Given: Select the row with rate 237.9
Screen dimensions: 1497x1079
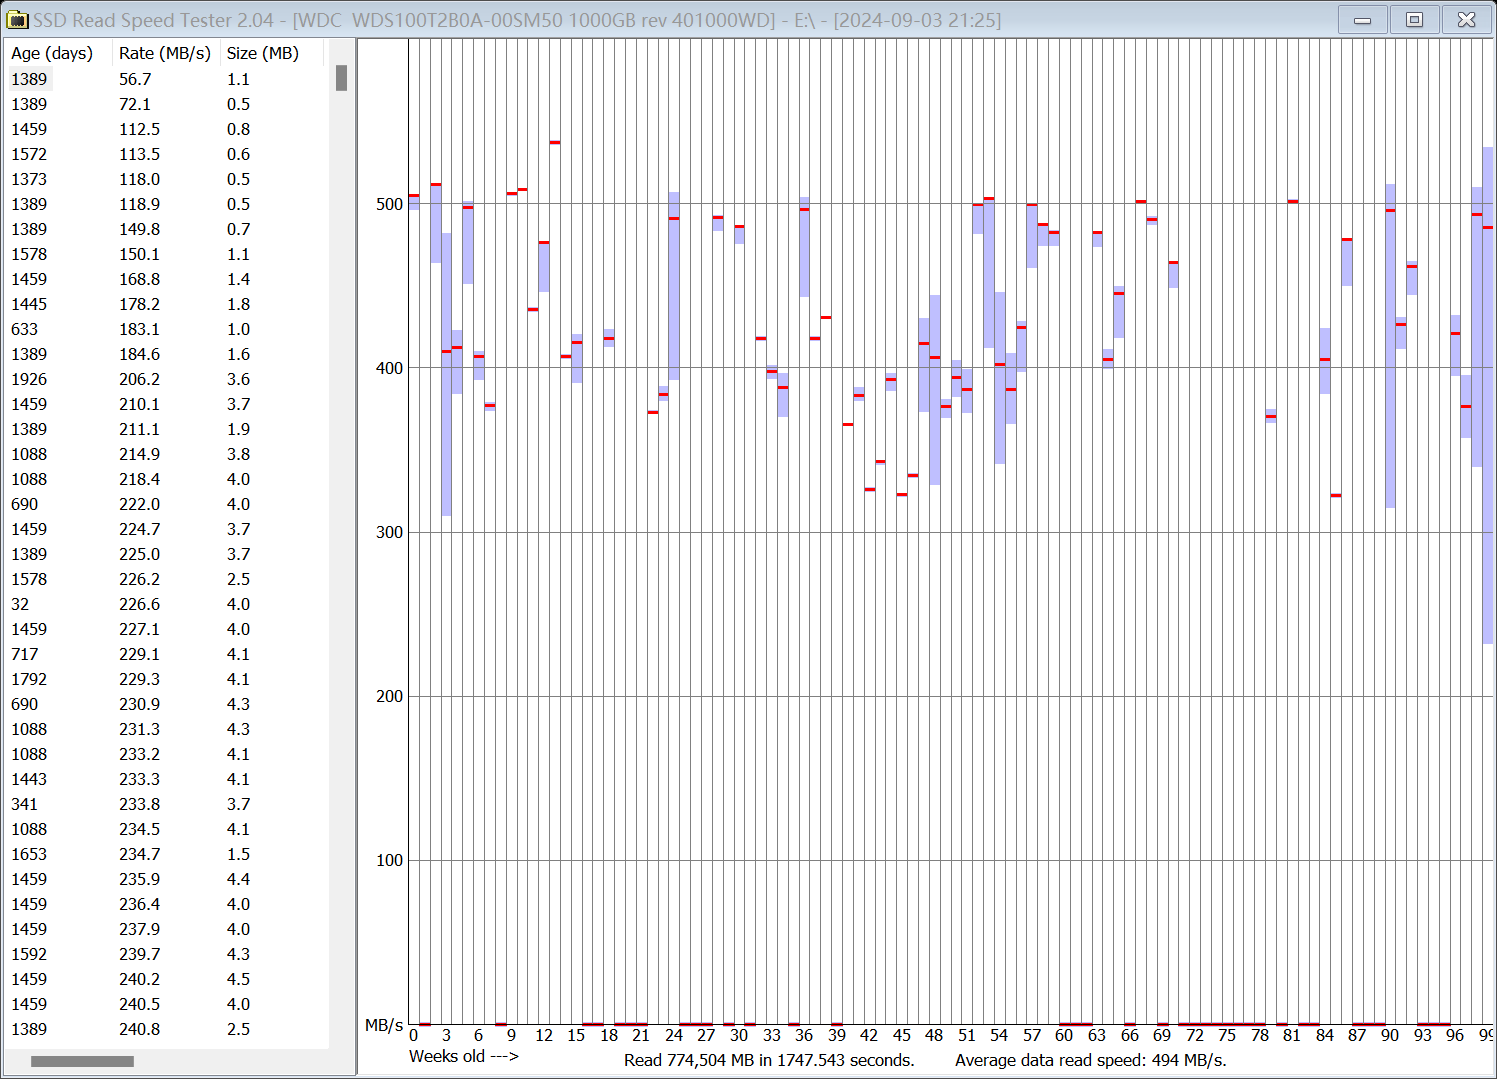Looking at the screenshot, I should (166, 929).
